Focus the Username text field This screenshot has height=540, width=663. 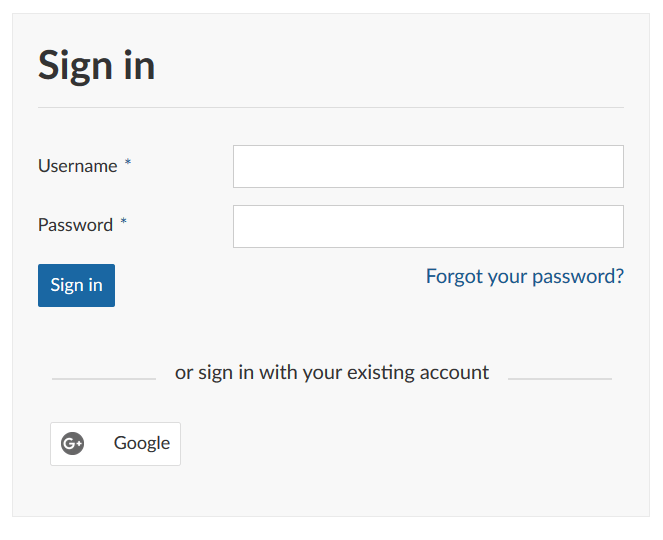pos(428,166)
